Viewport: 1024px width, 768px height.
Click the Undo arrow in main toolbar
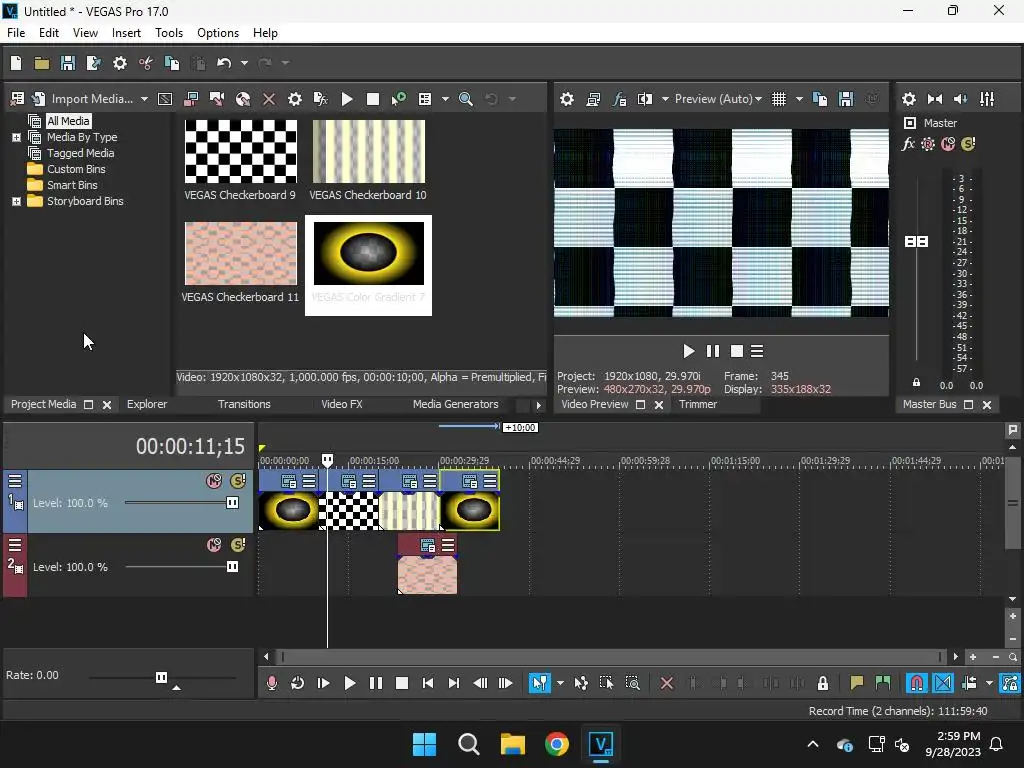click(x=224, y=63)
